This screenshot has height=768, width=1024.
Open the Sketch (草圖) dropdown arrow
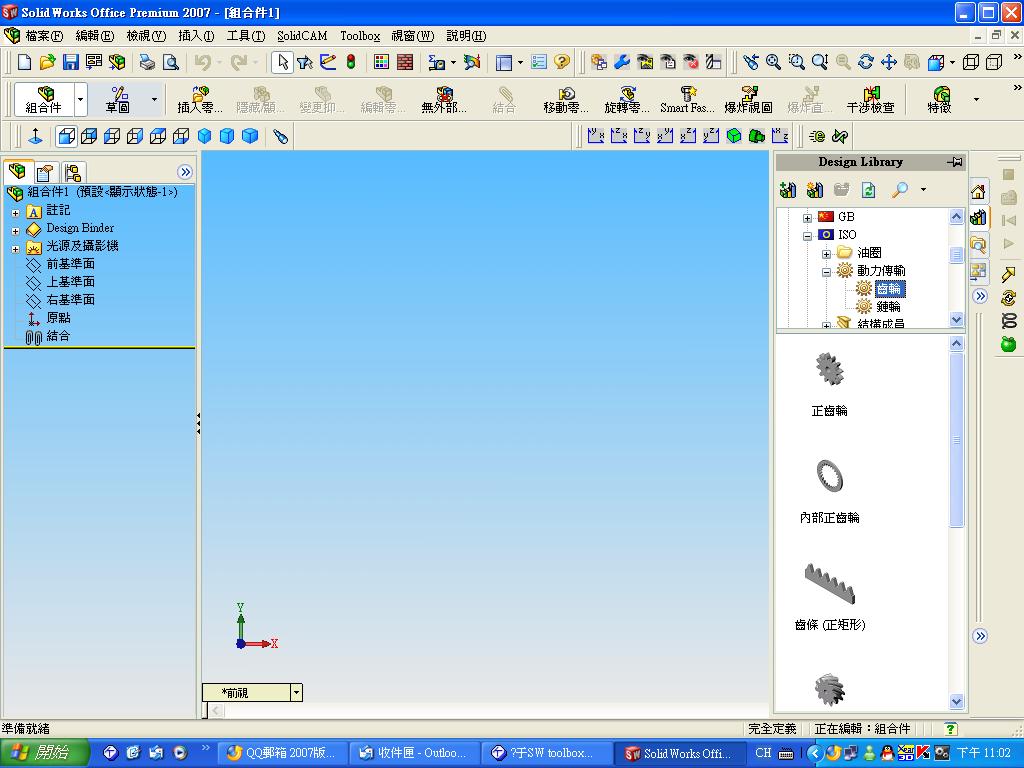click(x=154, y=99)
